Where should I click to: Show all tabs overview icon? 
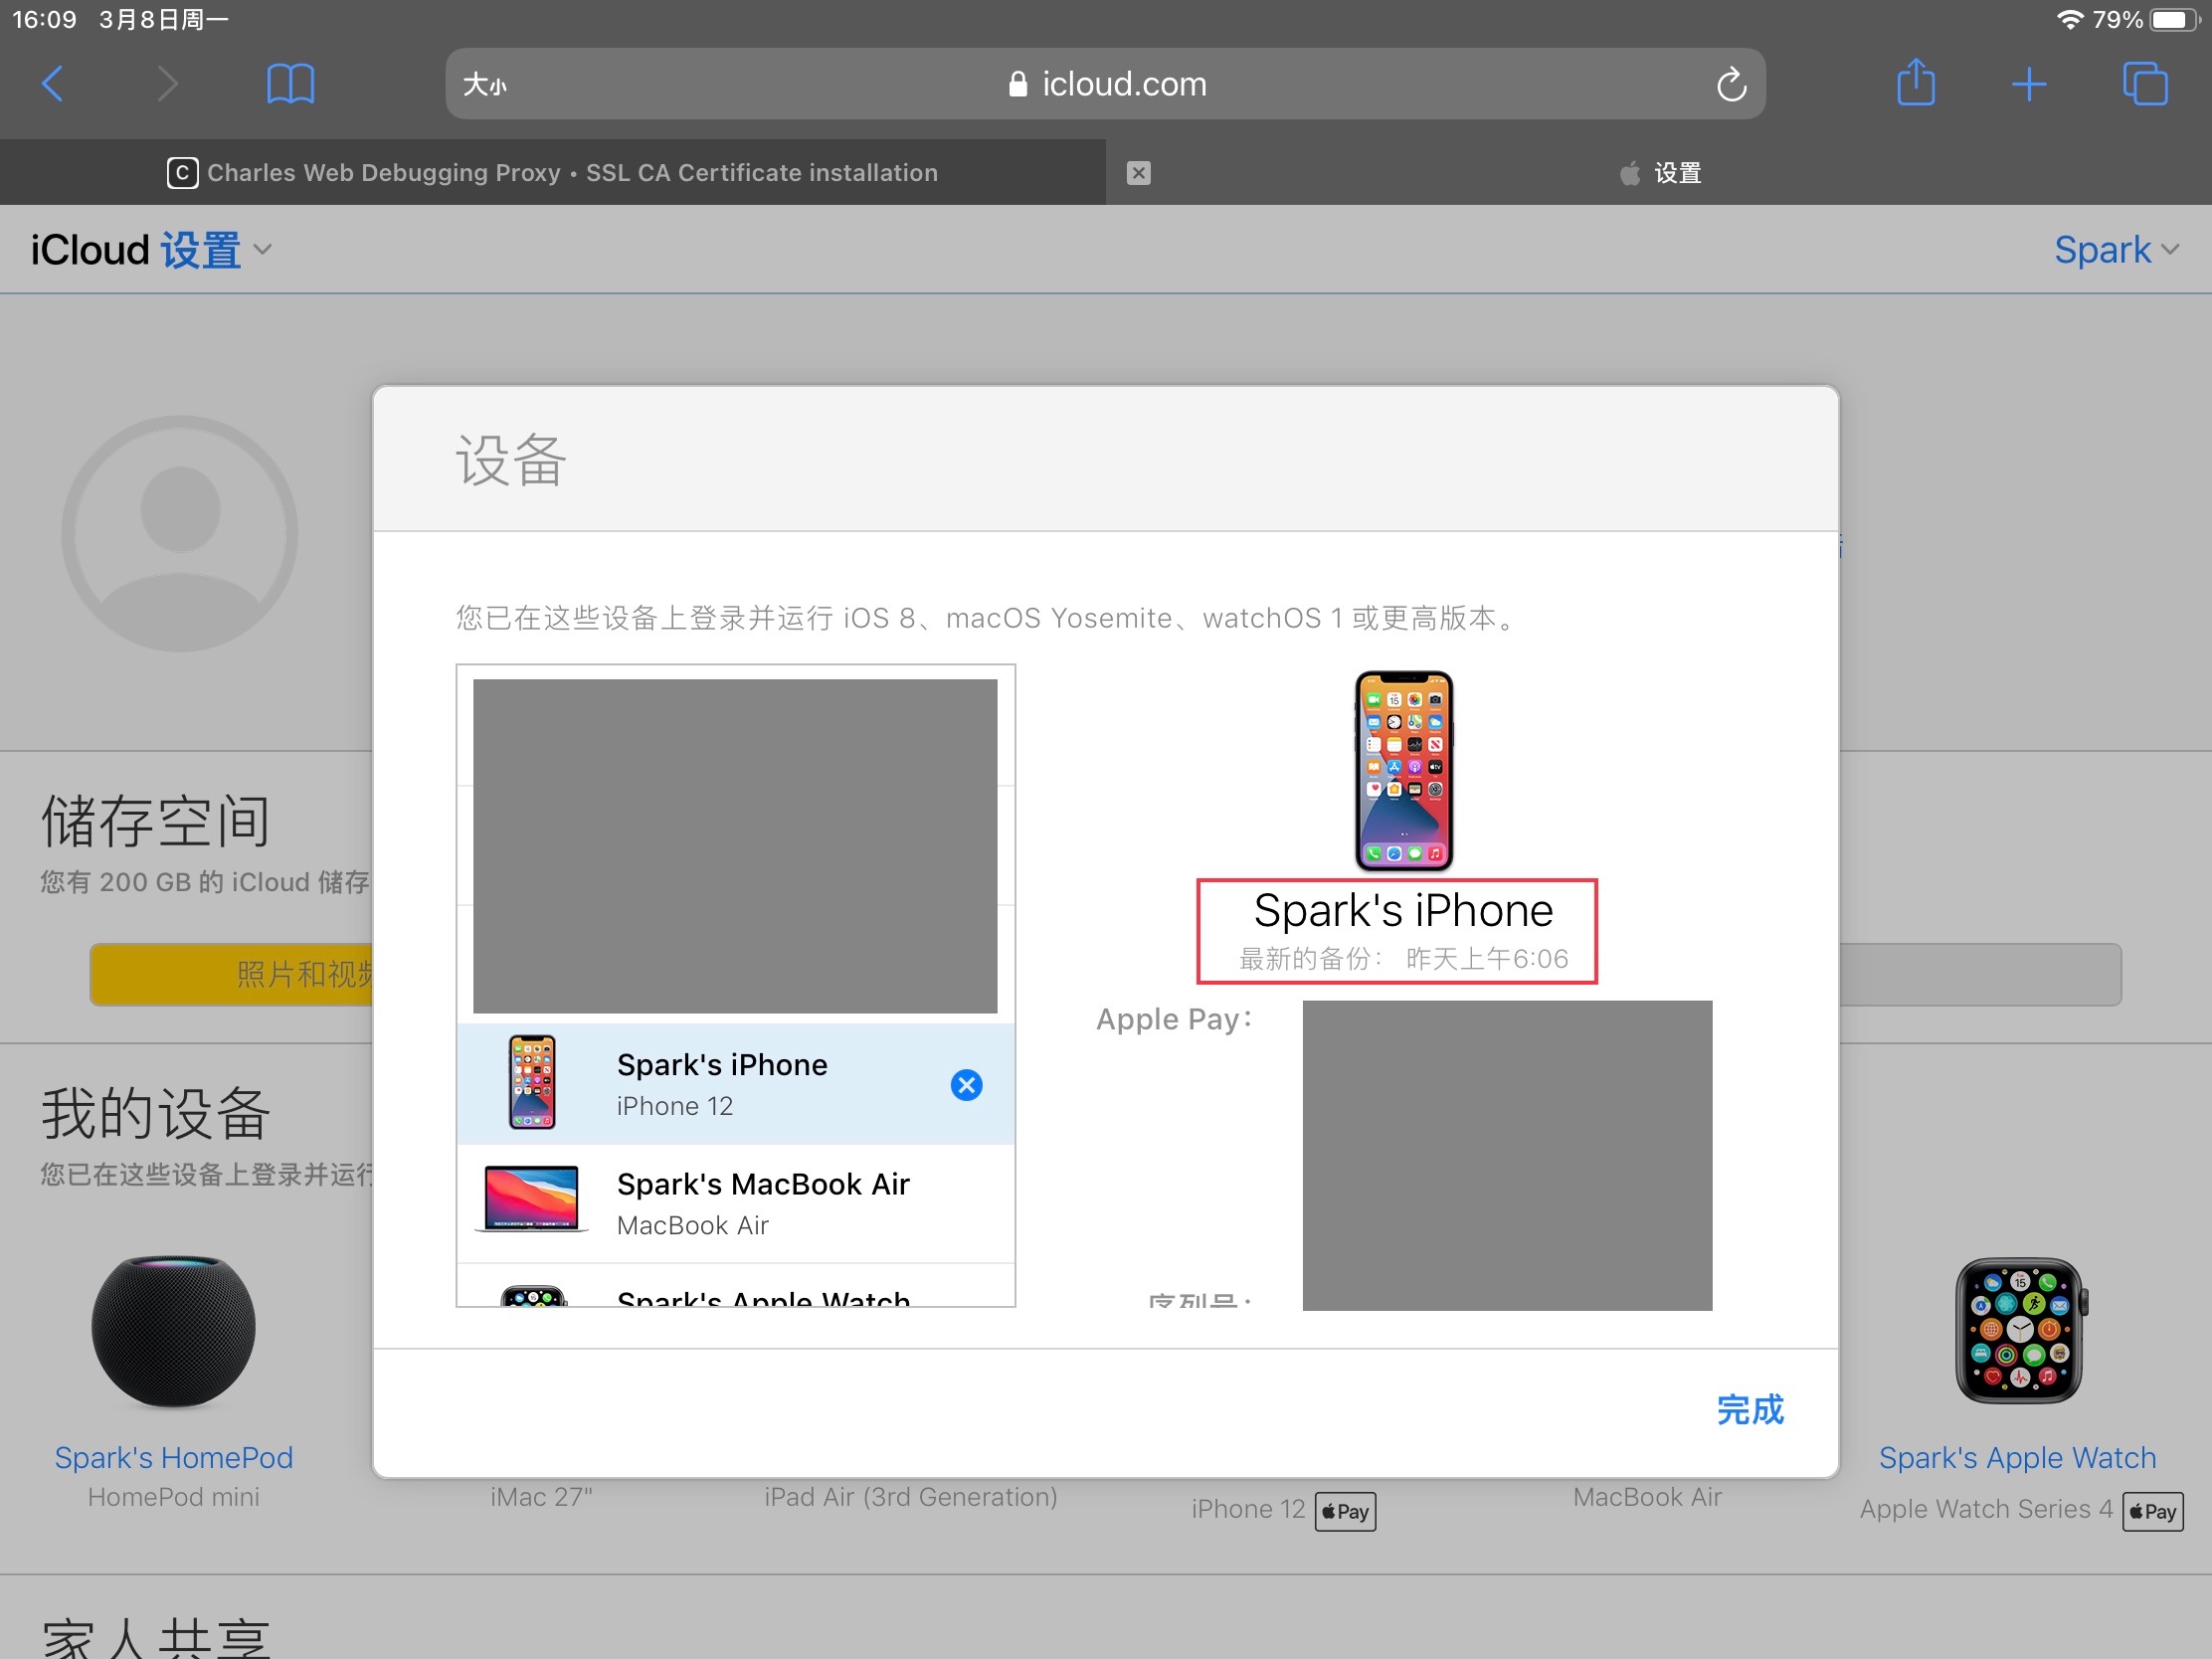click(2144, 84)
